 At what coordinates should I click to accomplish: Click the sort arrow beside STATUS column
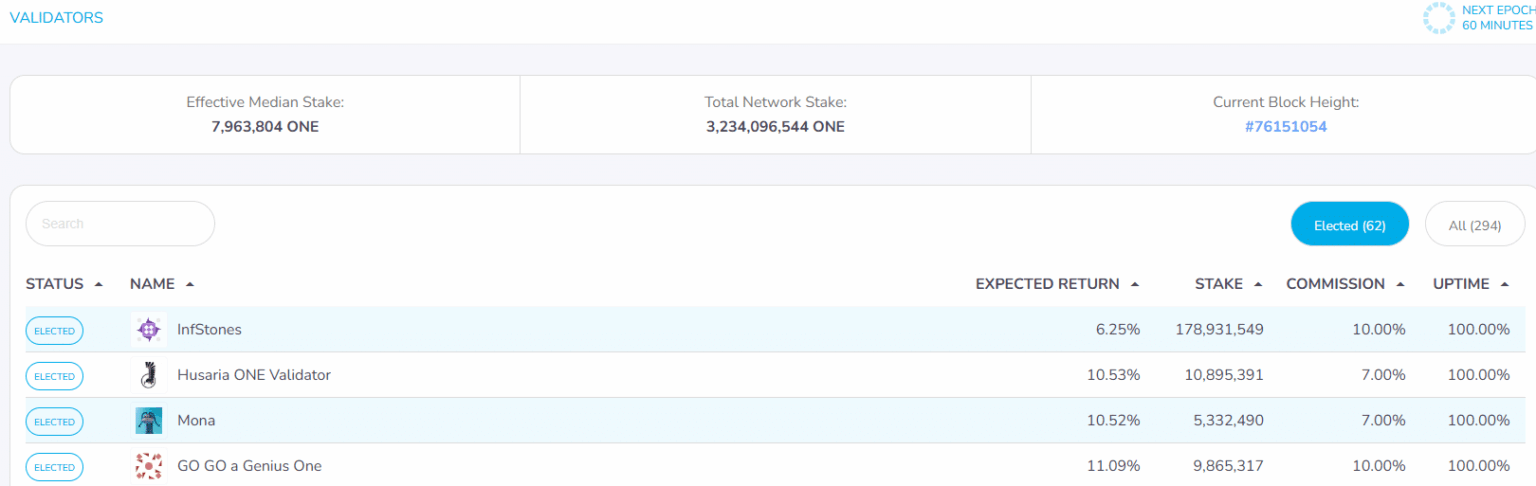(98, 284)
